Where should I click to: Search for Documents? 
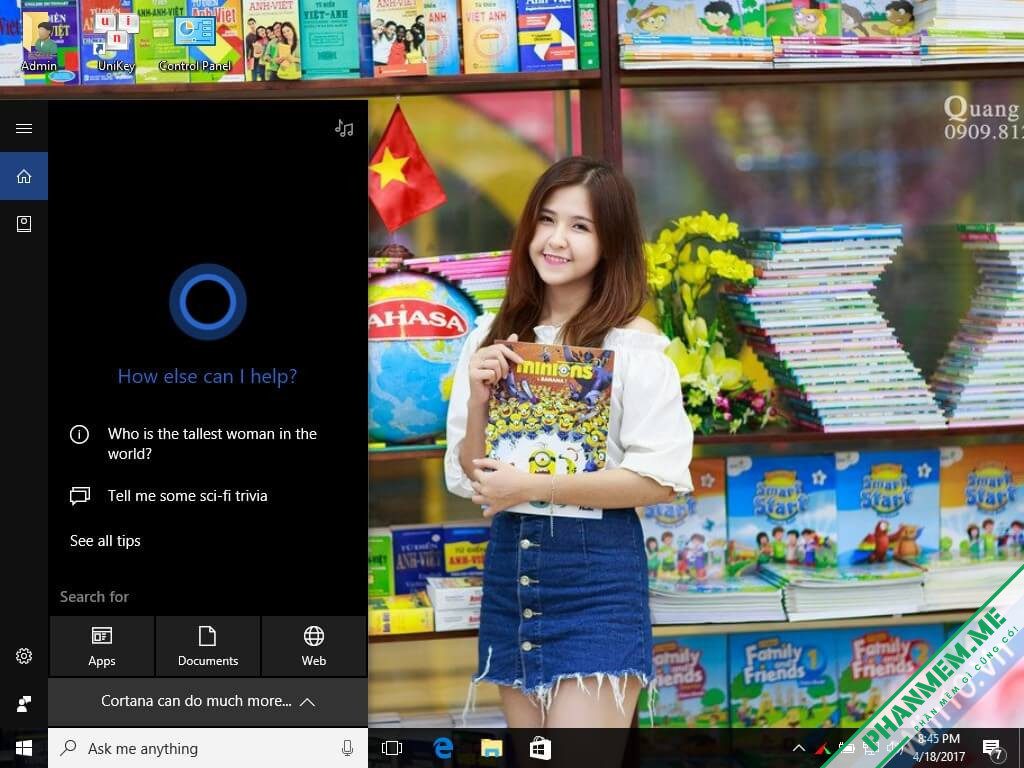click(208, 647)
